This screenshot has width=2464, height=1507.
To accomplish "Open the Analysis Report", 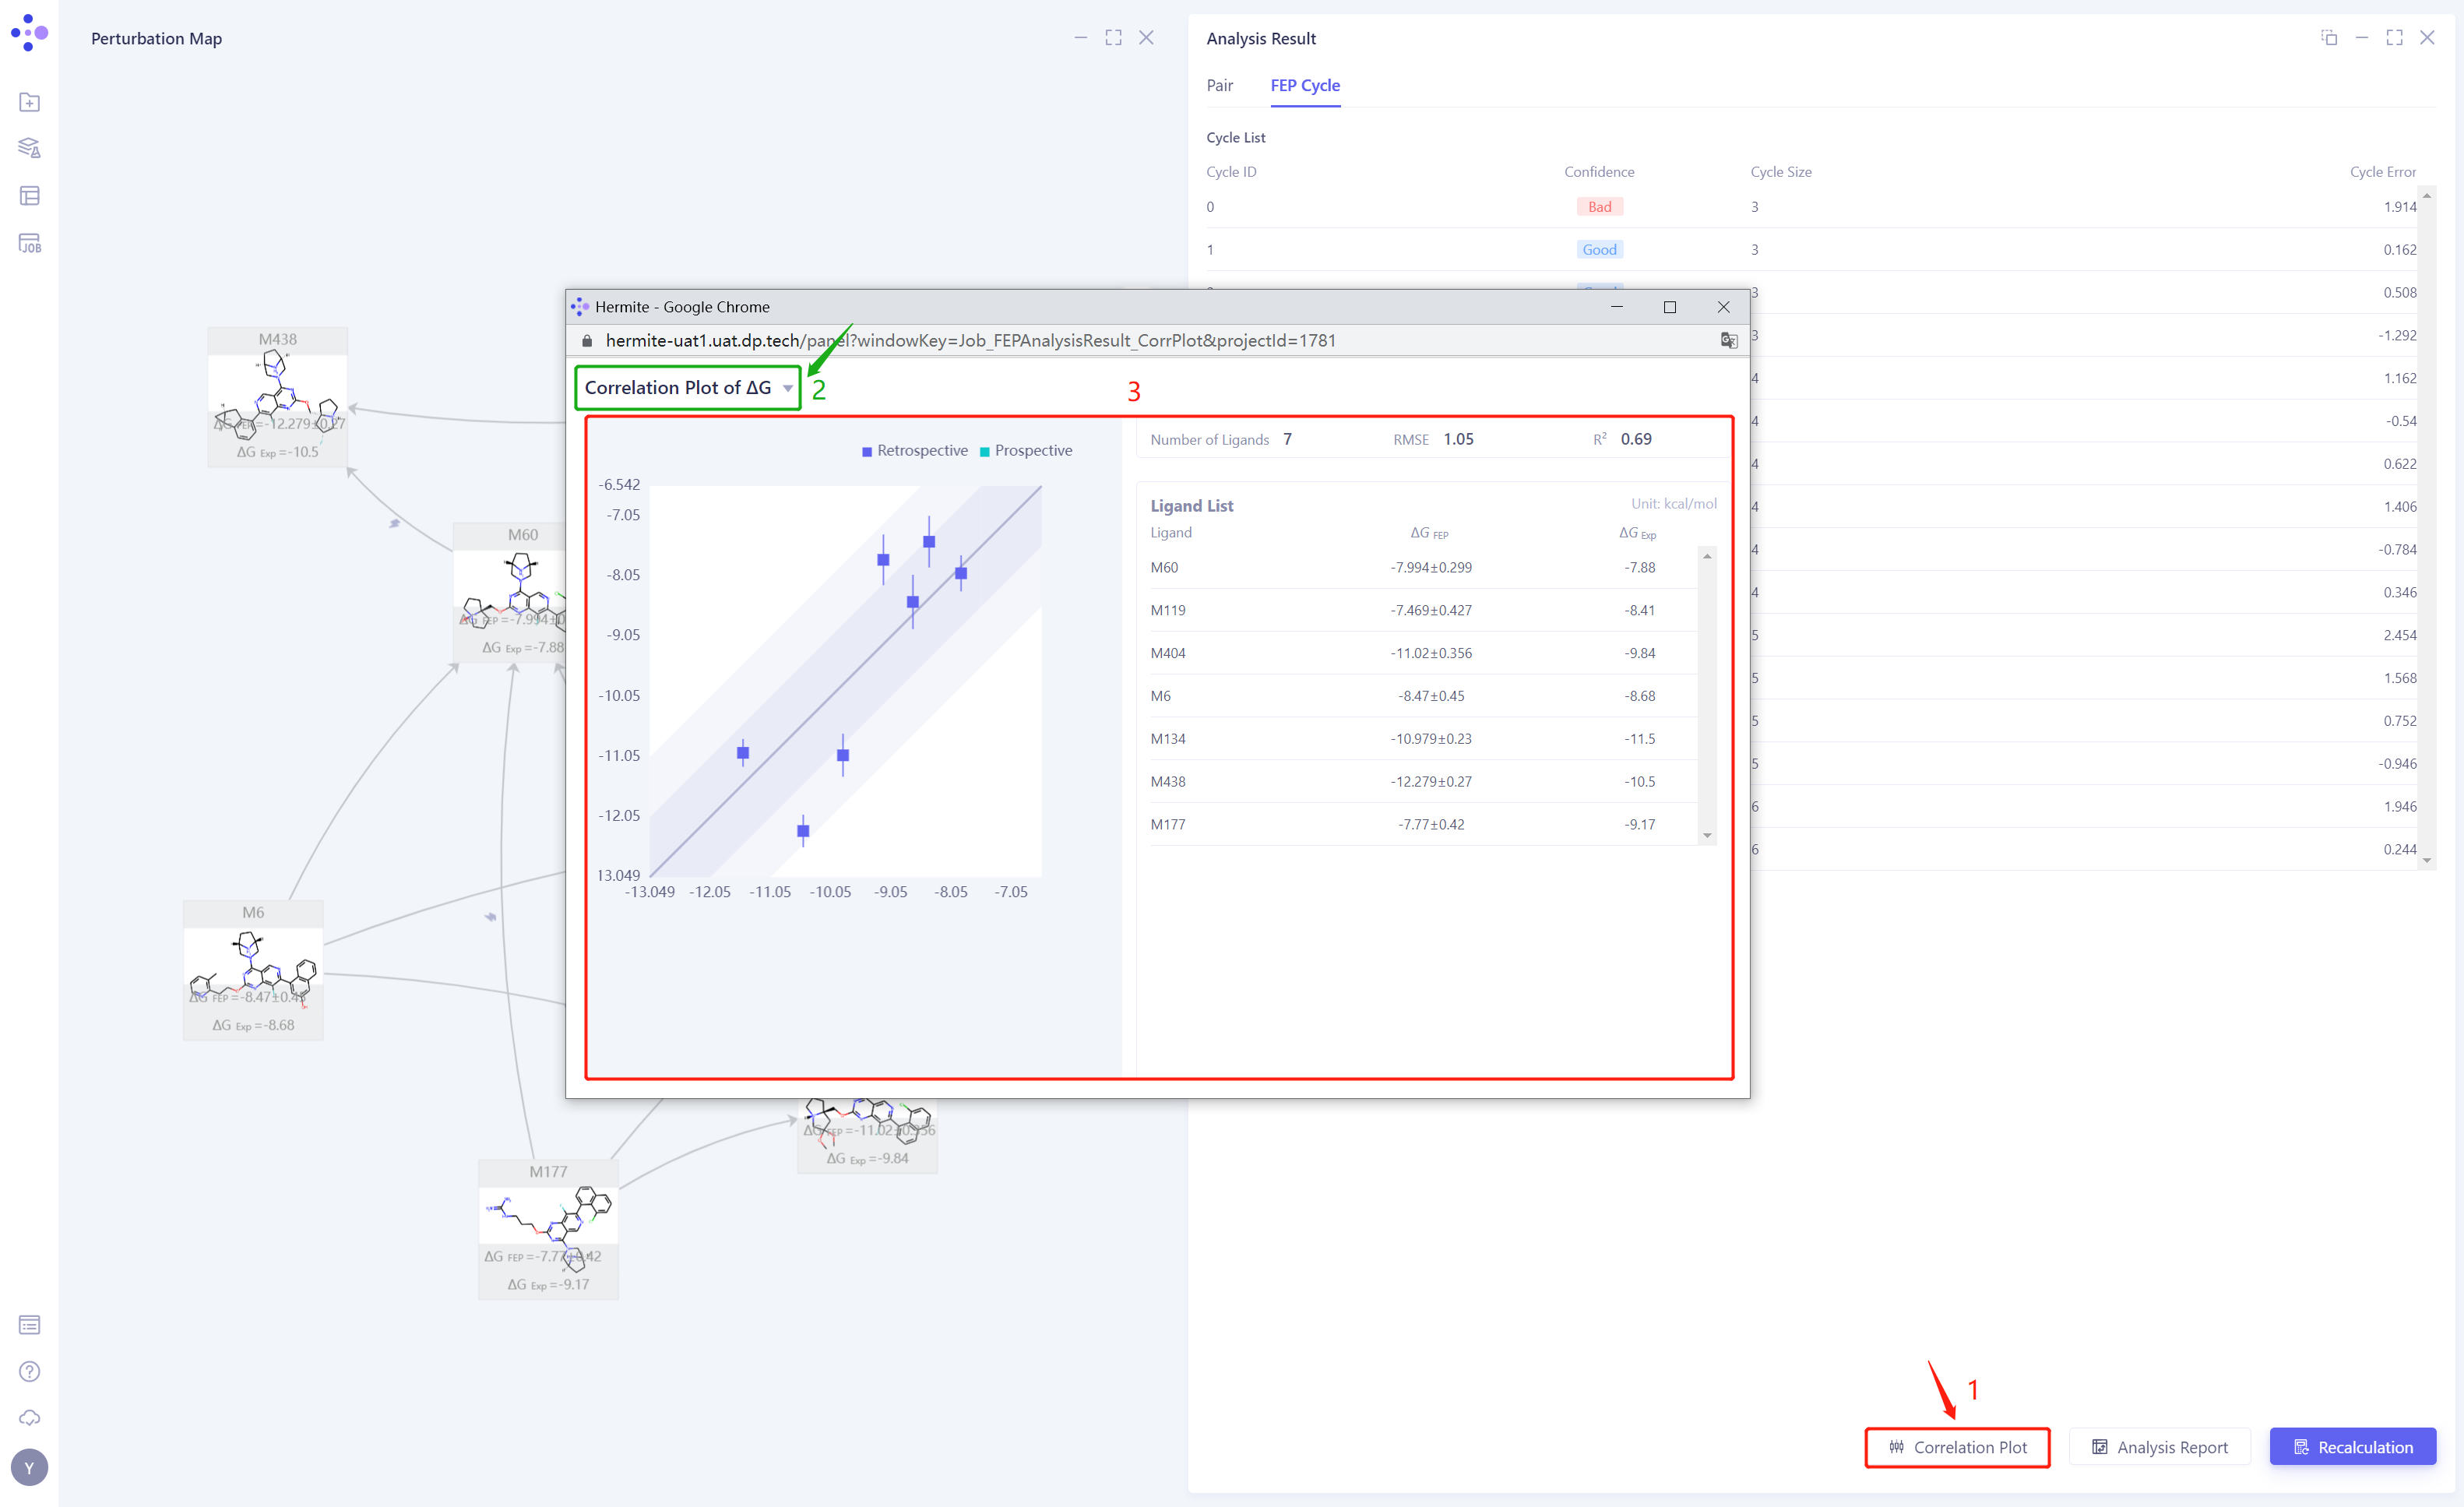I will [x=2160, y=1446].
